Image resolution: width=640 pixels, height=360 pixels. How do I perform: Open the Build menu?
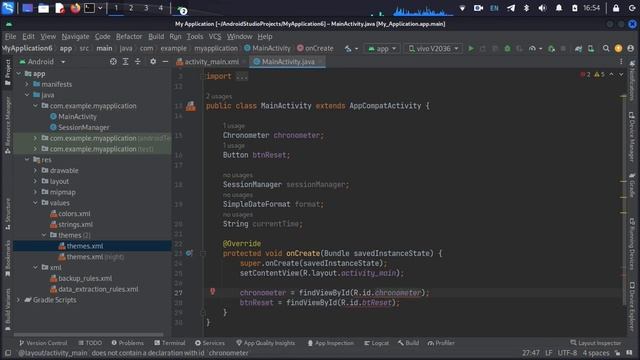click(156, 36)
